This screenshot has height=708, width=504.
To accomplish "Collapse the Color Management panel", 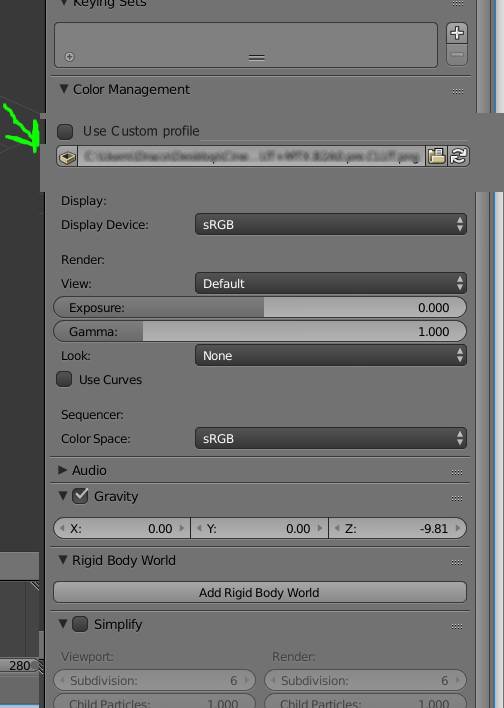I will (64, 89).
